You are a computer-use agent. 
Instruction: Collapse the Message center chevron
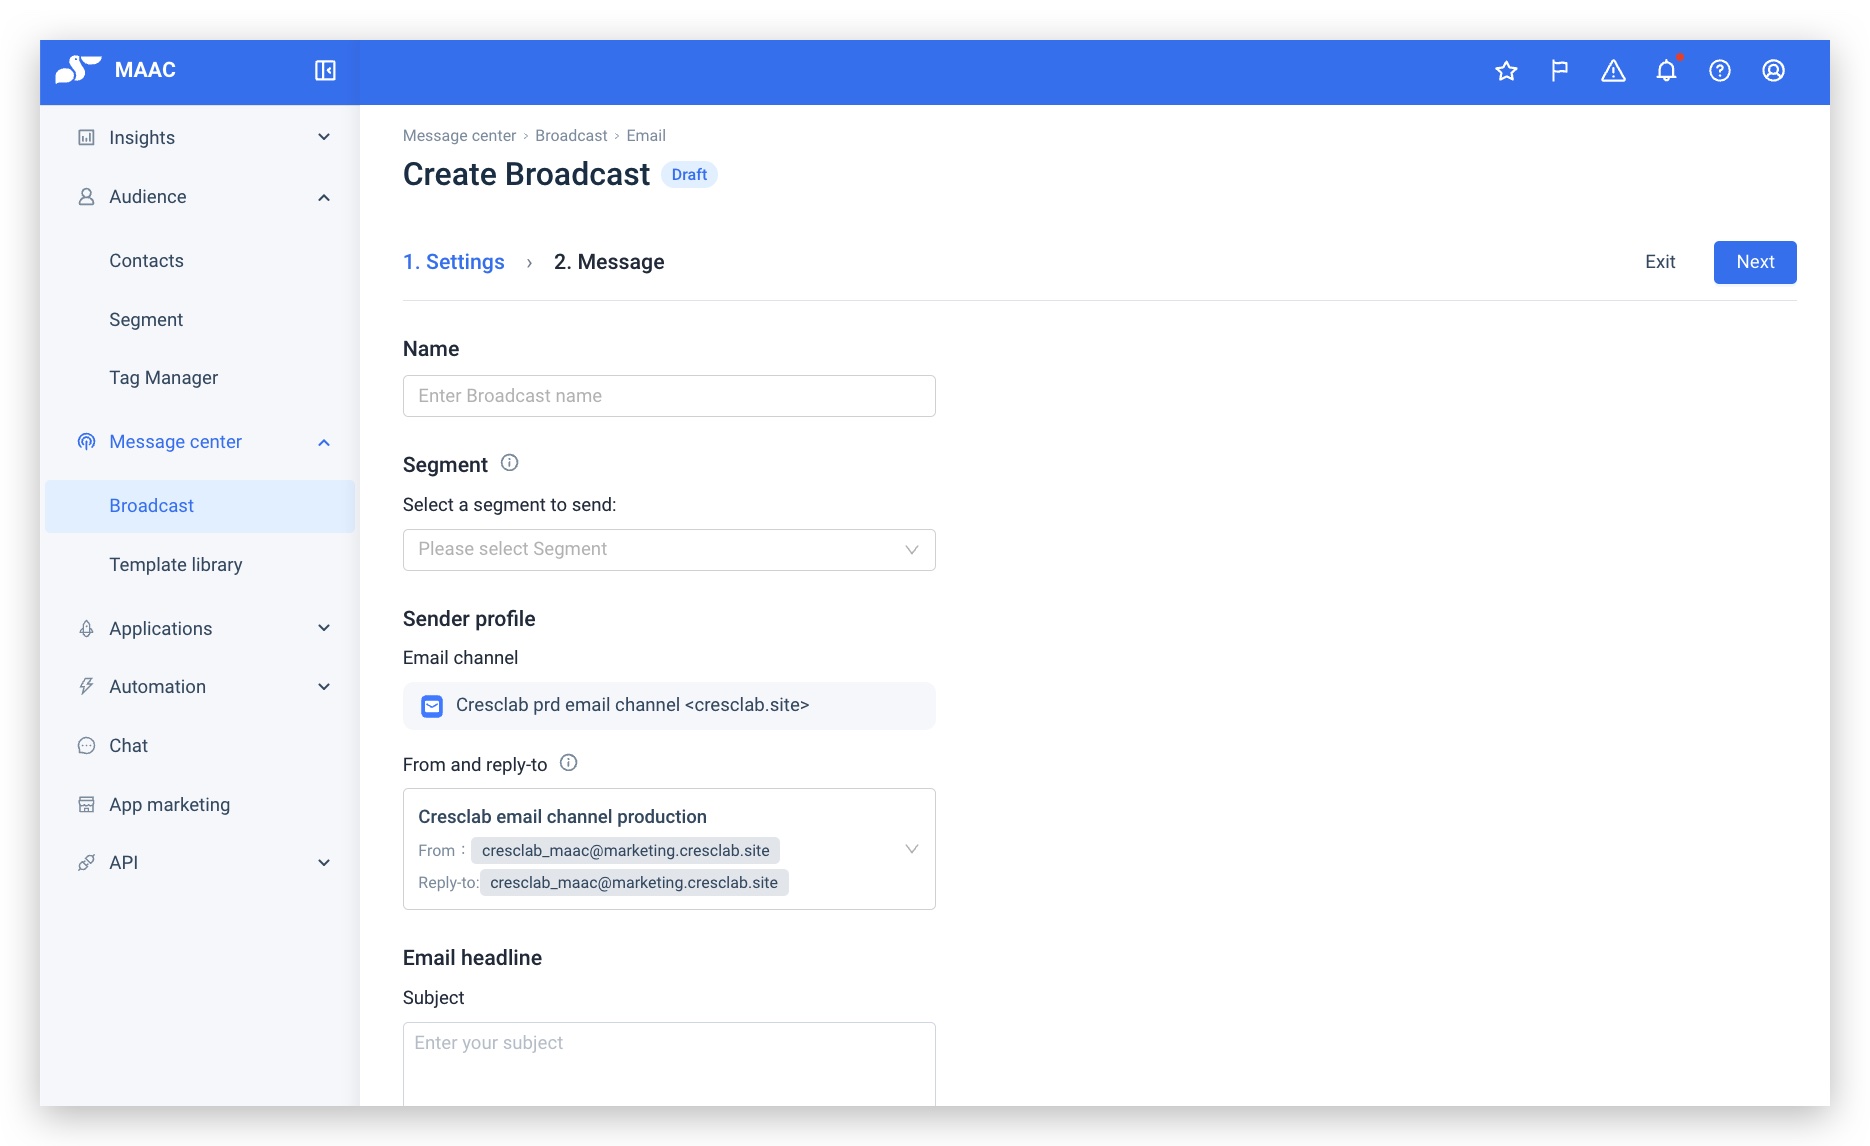tap(324, 442)
